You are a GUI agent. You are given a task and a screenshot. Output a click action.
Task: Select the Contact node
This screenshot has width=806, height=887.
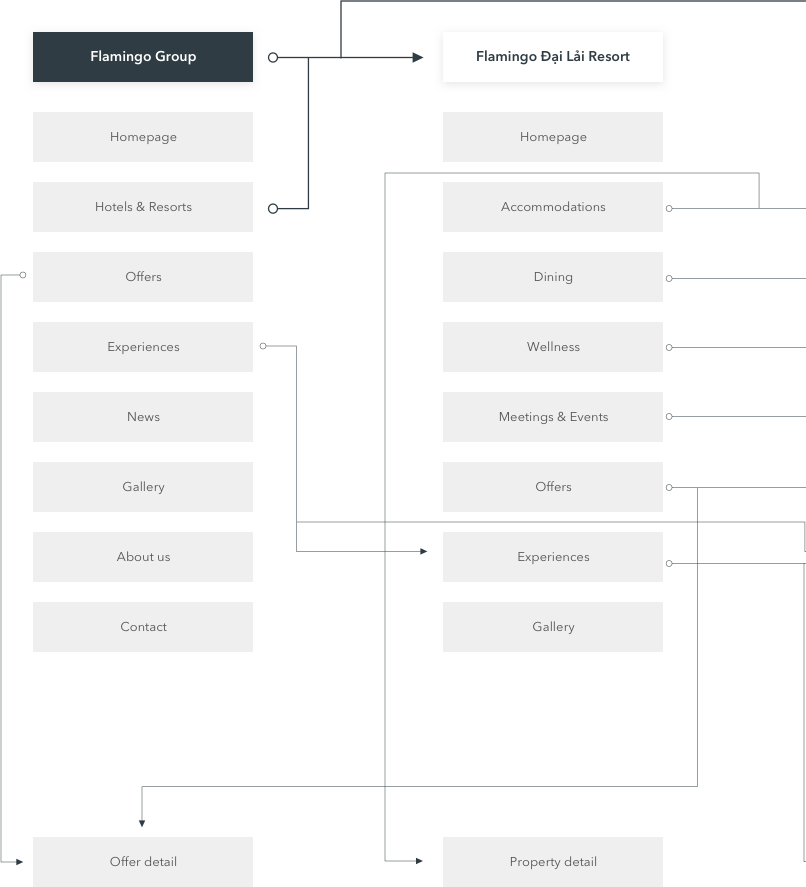(143, 627)
